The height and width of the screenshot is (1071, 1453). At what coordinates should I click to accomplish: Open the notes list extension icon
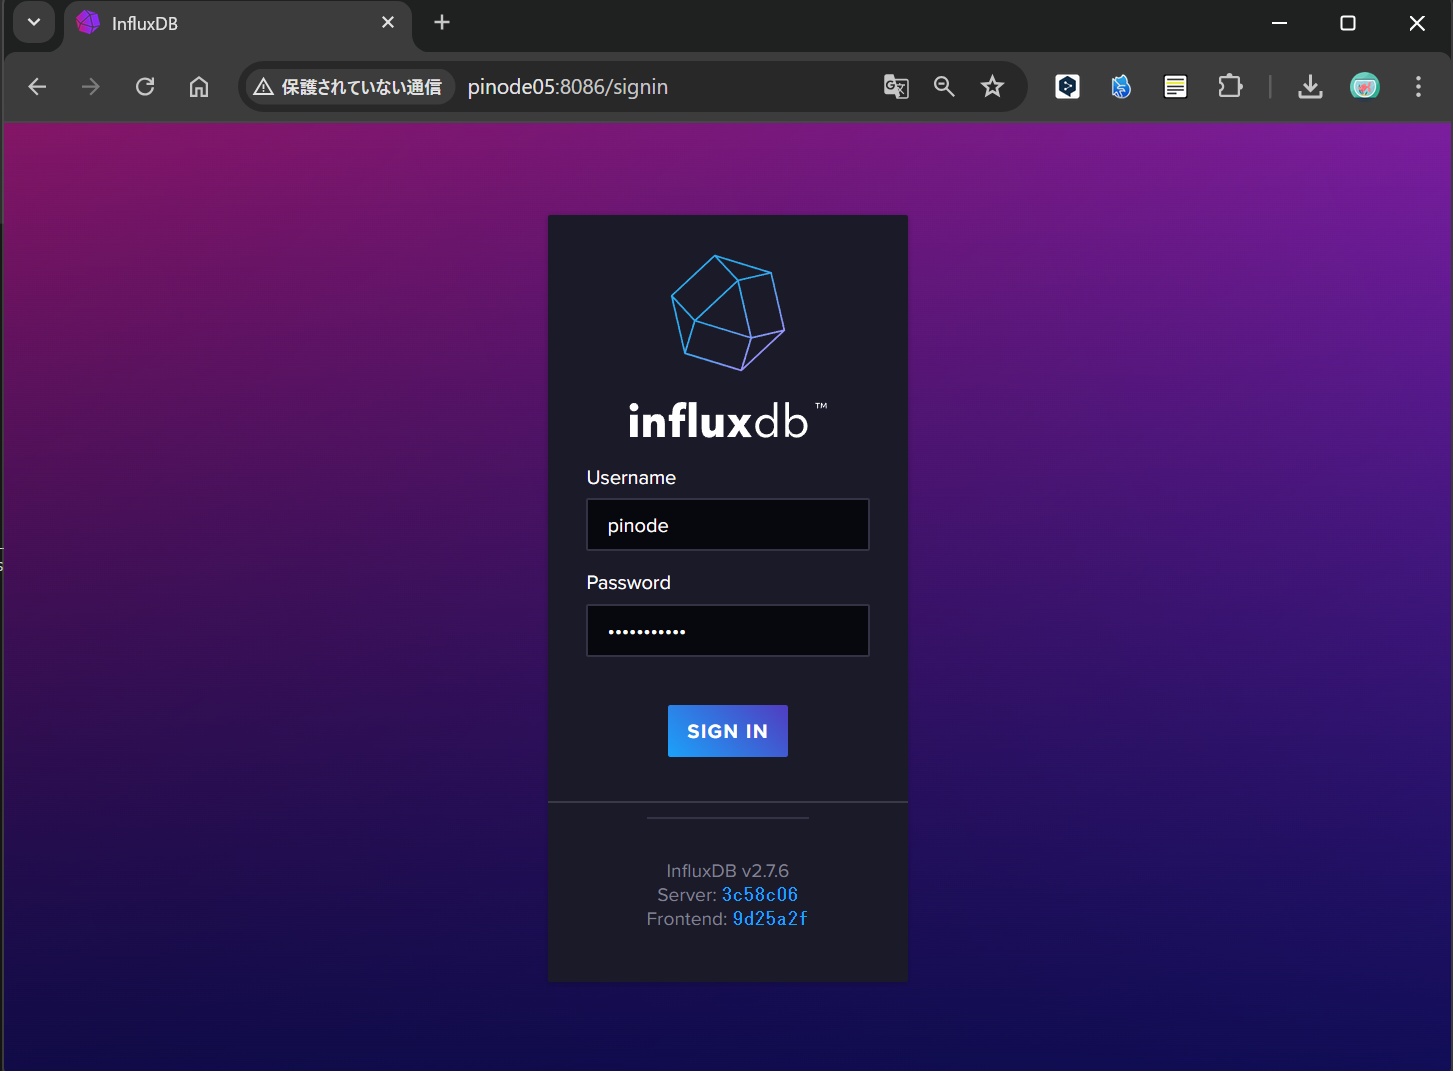pyautogui.click(x=1175, y=87)
